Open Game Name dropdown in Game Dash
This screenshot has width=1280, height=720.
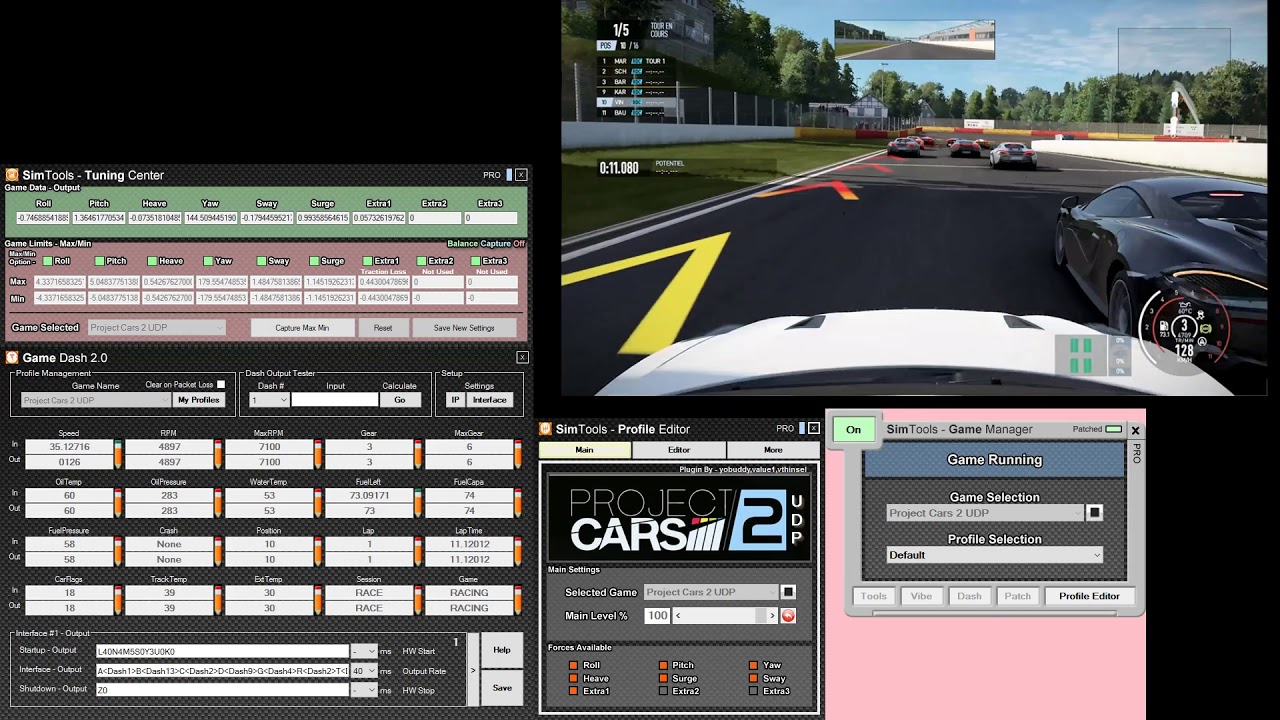96,400
